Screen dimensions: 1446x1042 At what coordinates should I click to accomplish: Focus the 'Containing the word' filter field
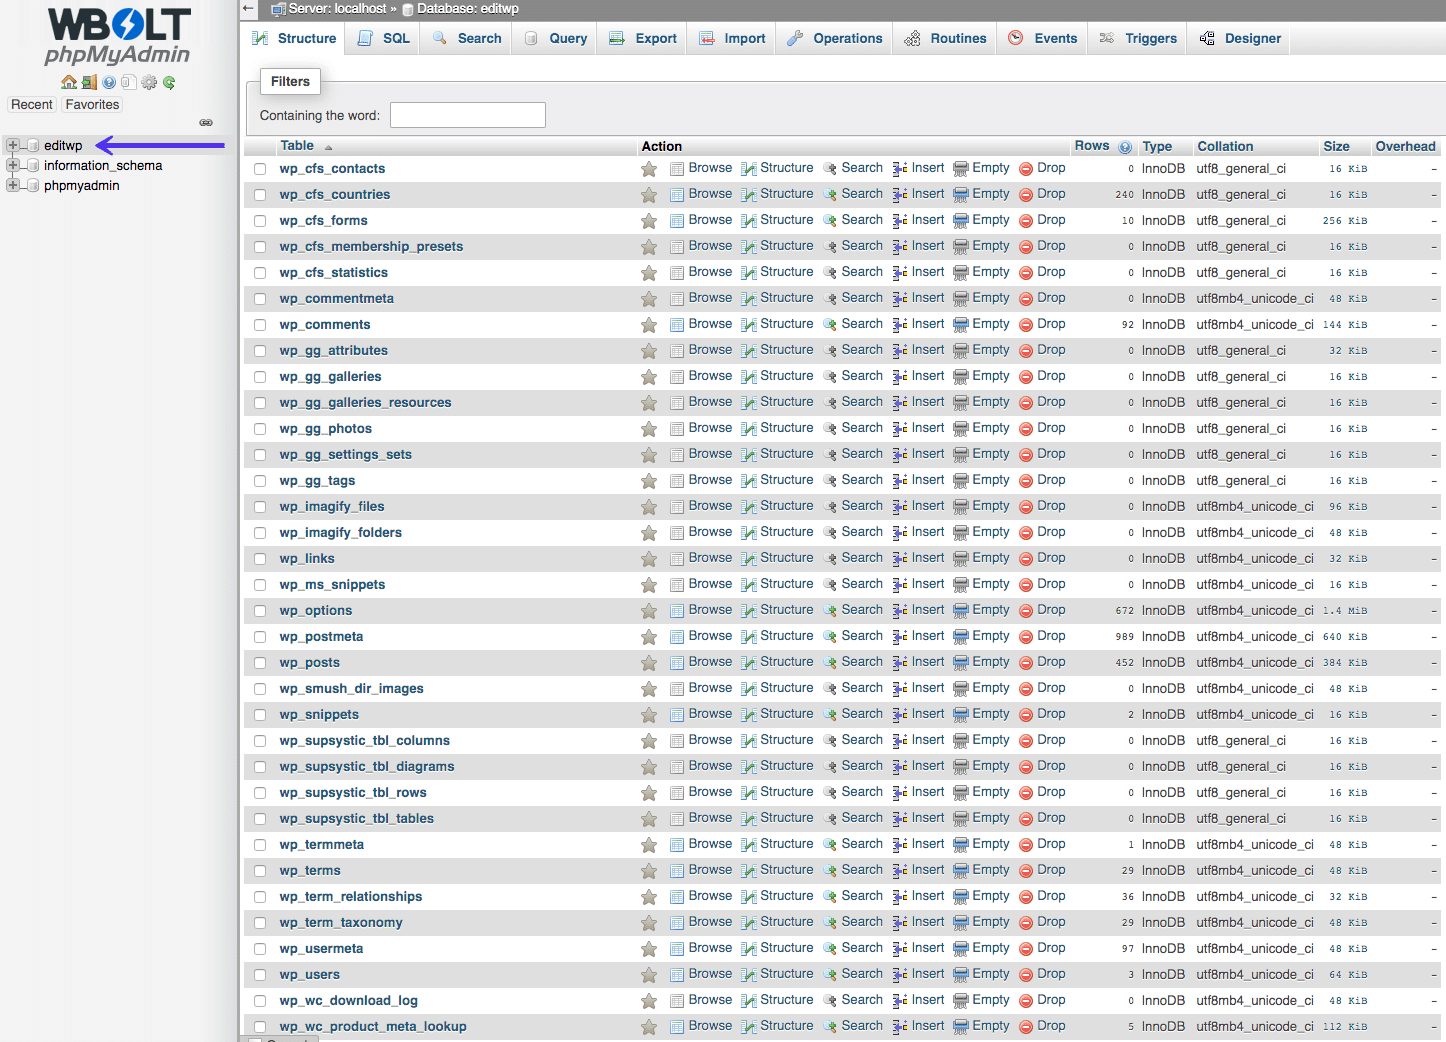point(467,115)
